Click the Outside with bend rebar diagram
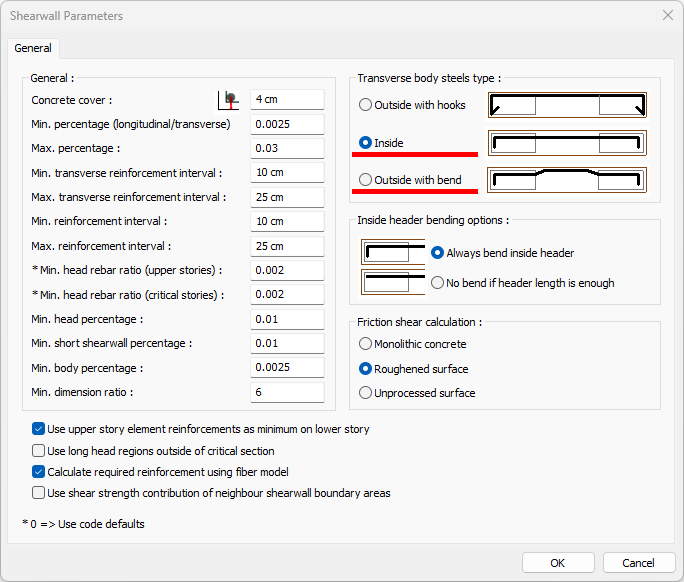 [x=567, y=180]
